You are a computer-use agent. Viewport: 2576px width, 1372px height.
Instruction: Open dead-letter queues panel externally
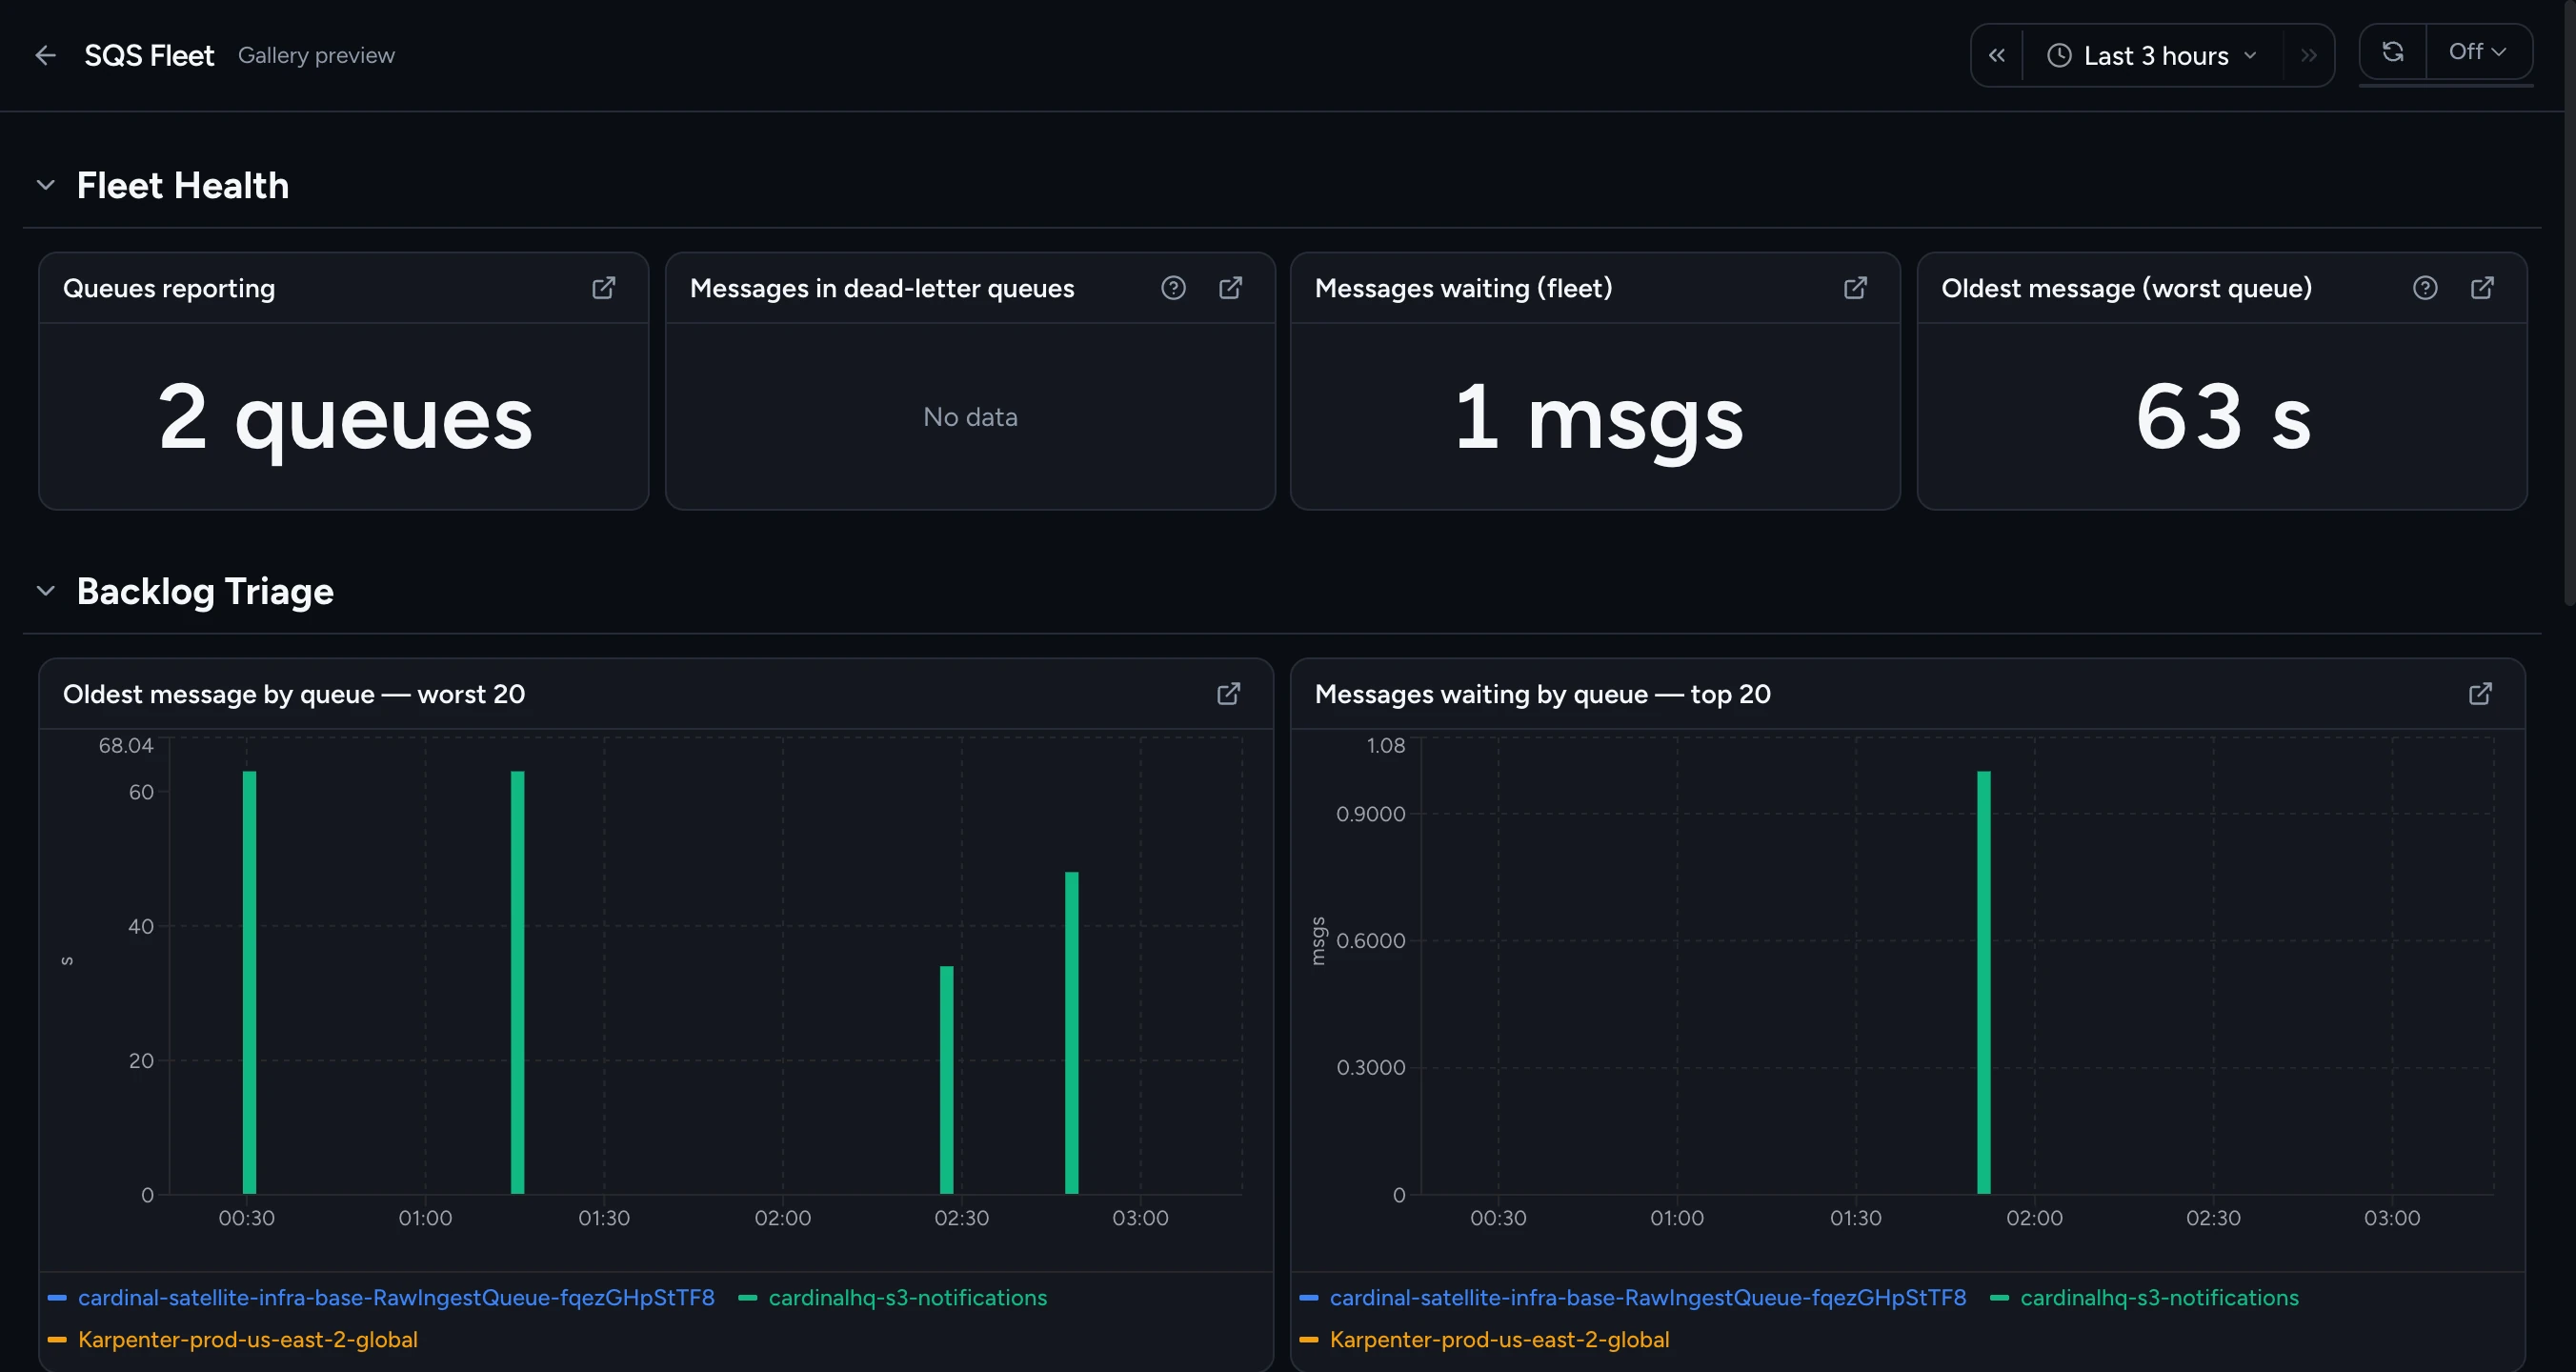click(1231, 288)
